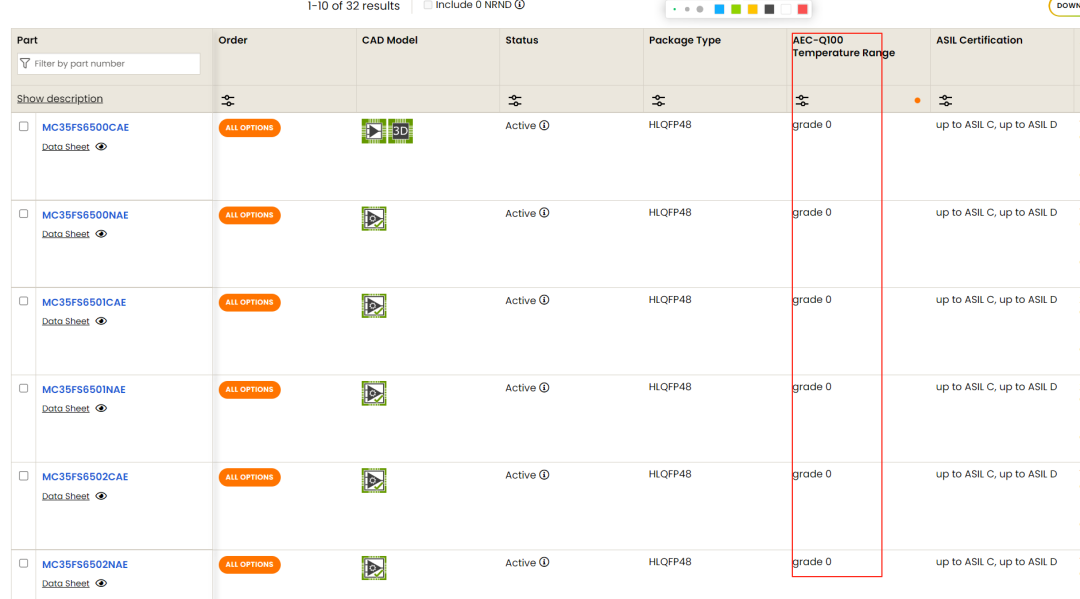The width and height of the screenshot is (1080, 599).
Task: Preview data sheet eye icon for MC35FS6501NAE
Action: tap(101, 408)
